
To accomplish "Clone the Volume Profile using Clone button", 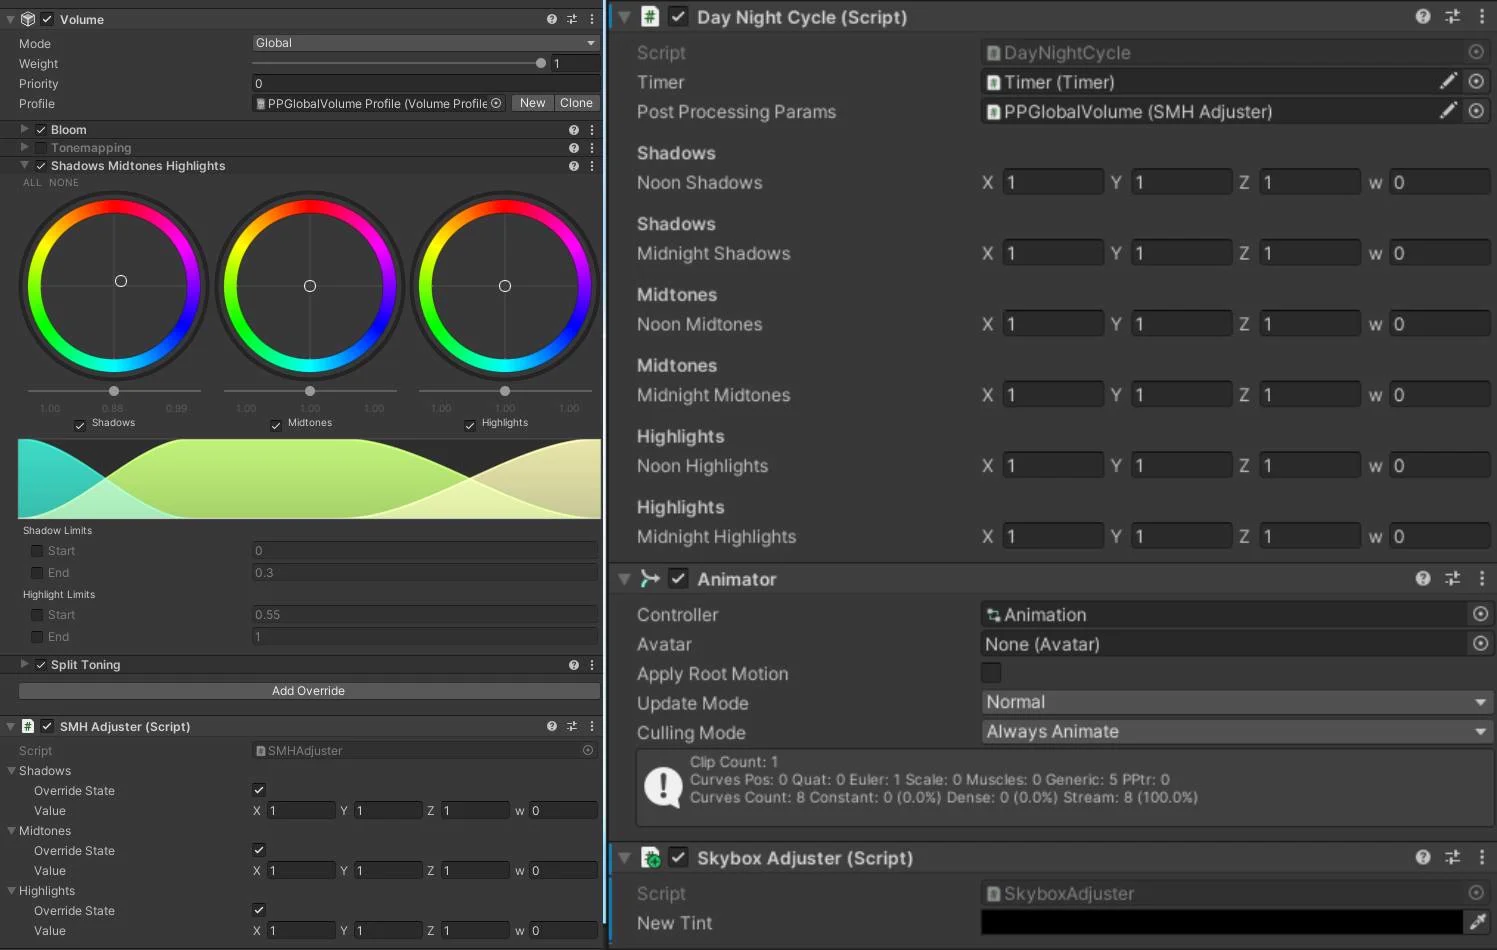I will click(577, 102).
